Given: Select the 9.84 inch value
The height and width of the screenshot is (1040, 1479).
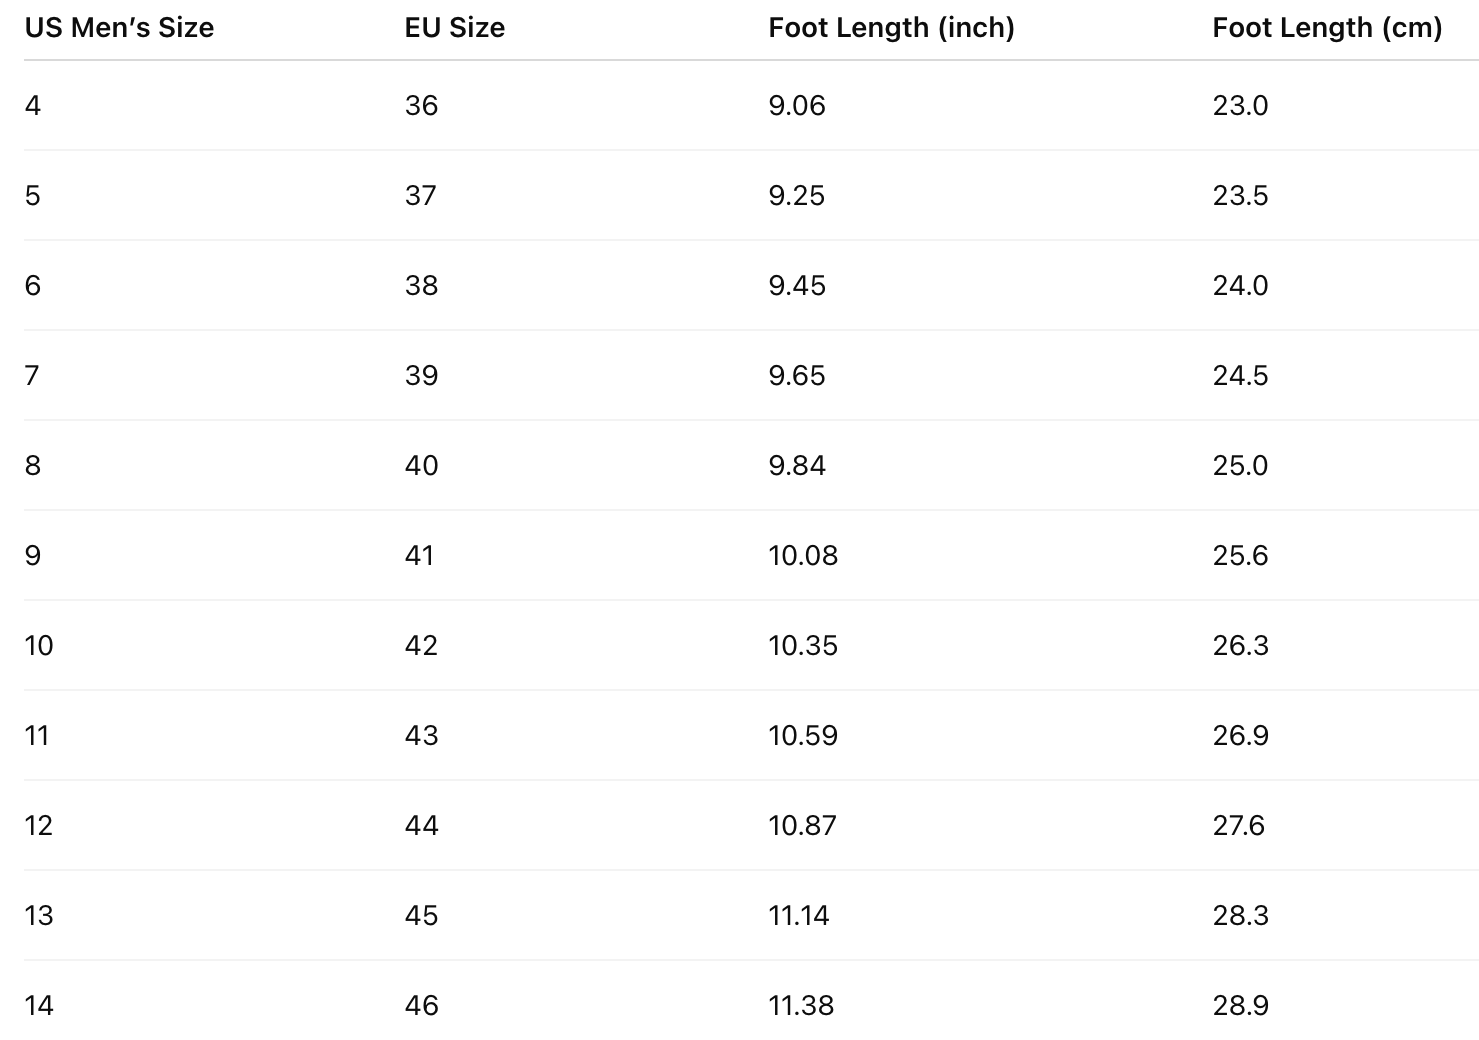Looking at the screenshot, I should (x=797, y=466).
